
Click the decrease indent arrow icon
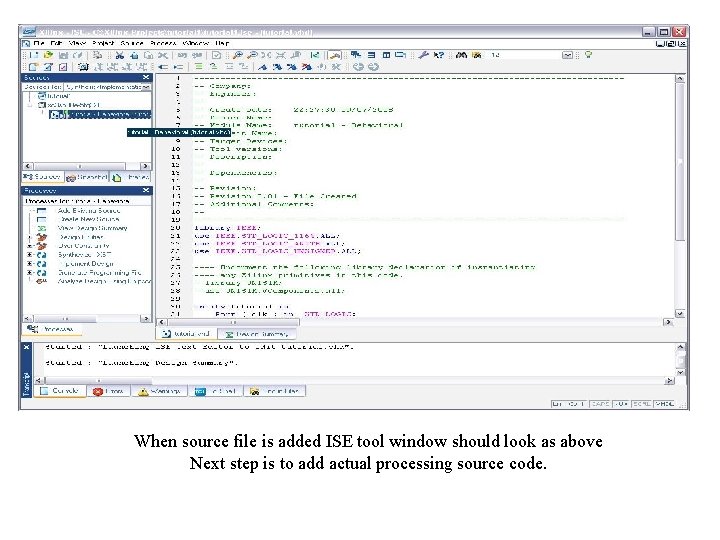tap(163, 67)
